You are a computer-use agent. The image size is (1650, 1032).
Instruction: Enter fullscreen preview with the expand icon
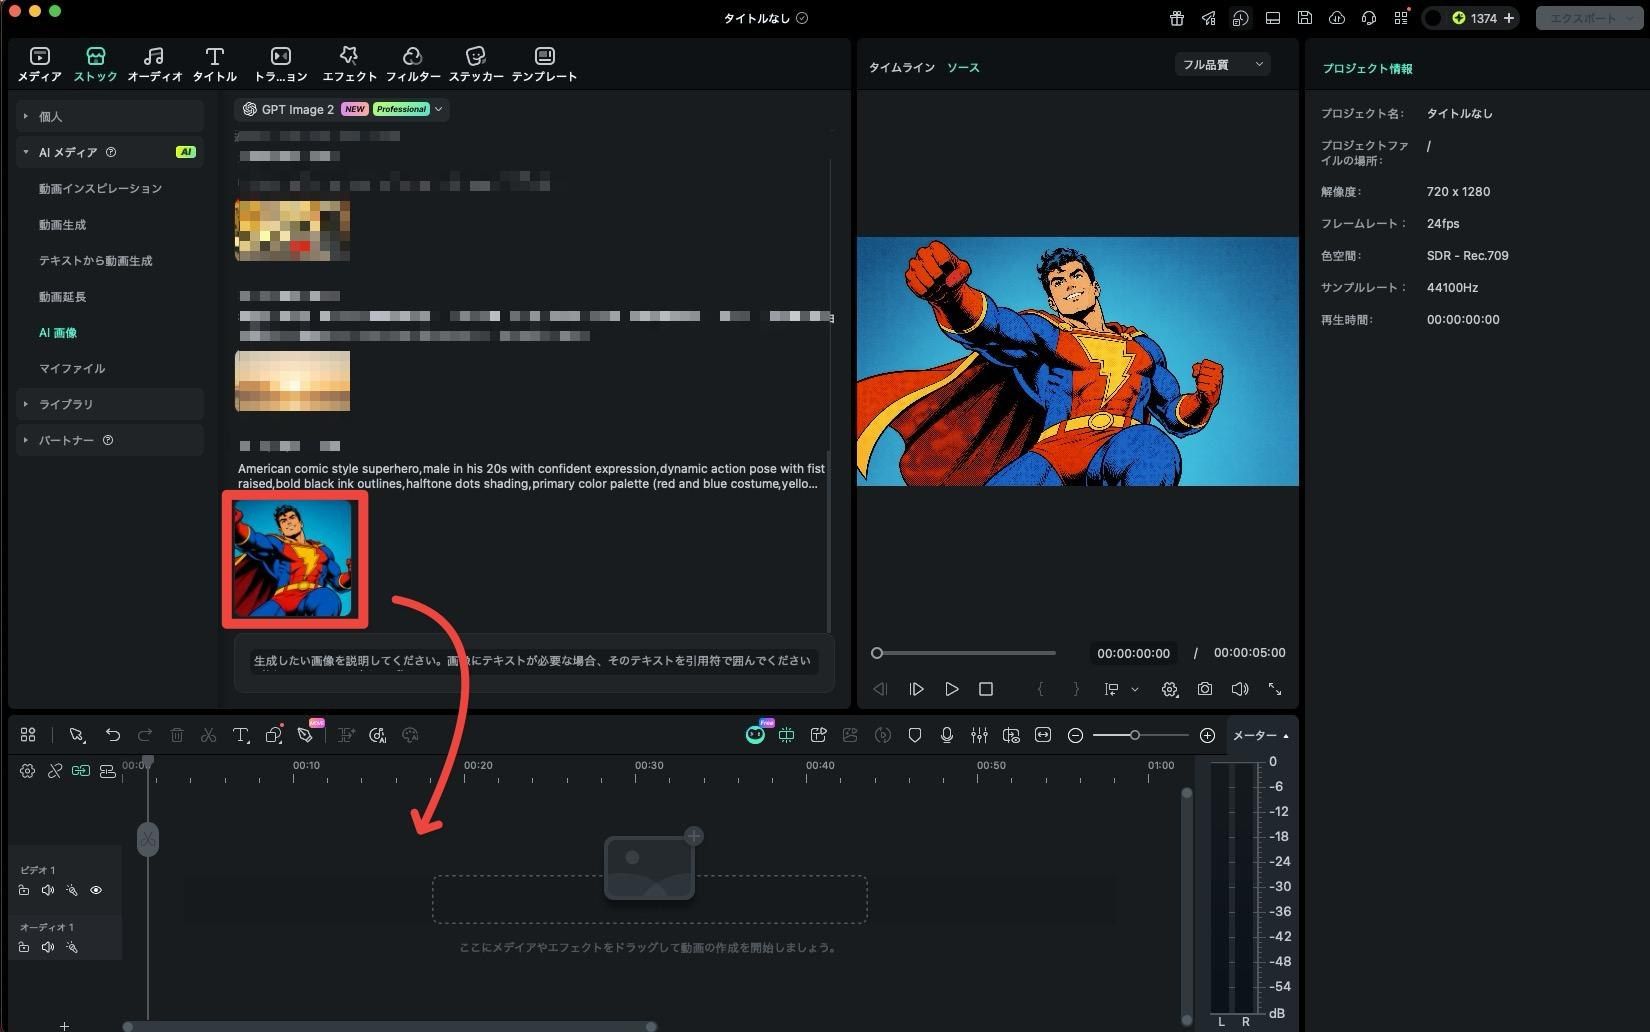coord(1275,689)
